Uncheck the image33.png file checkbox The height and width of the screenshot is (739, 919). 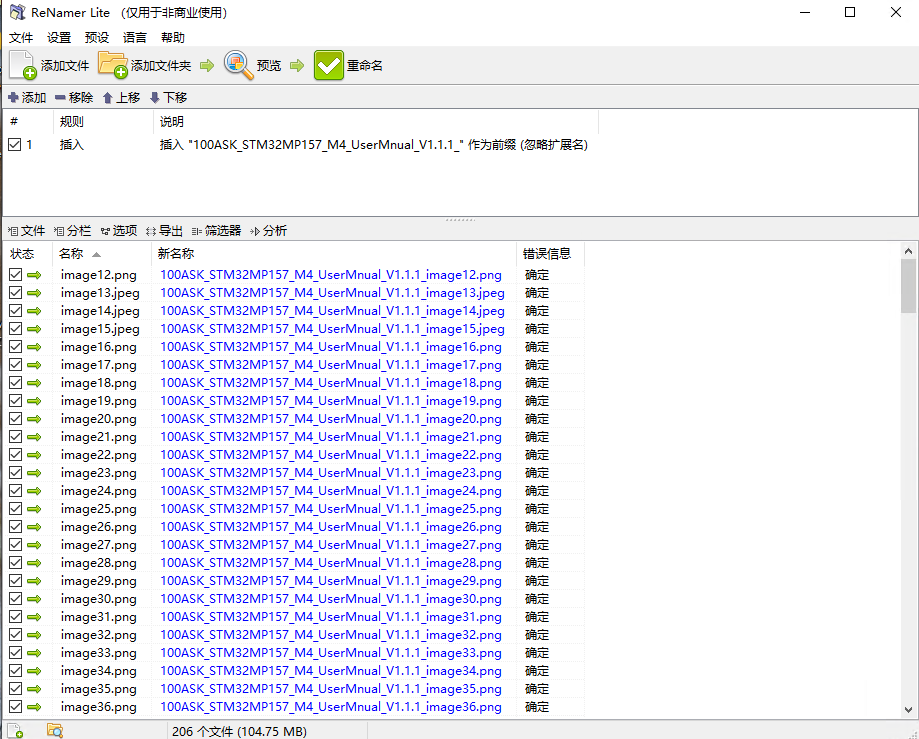pyautogui.click(x=15, y=652)
